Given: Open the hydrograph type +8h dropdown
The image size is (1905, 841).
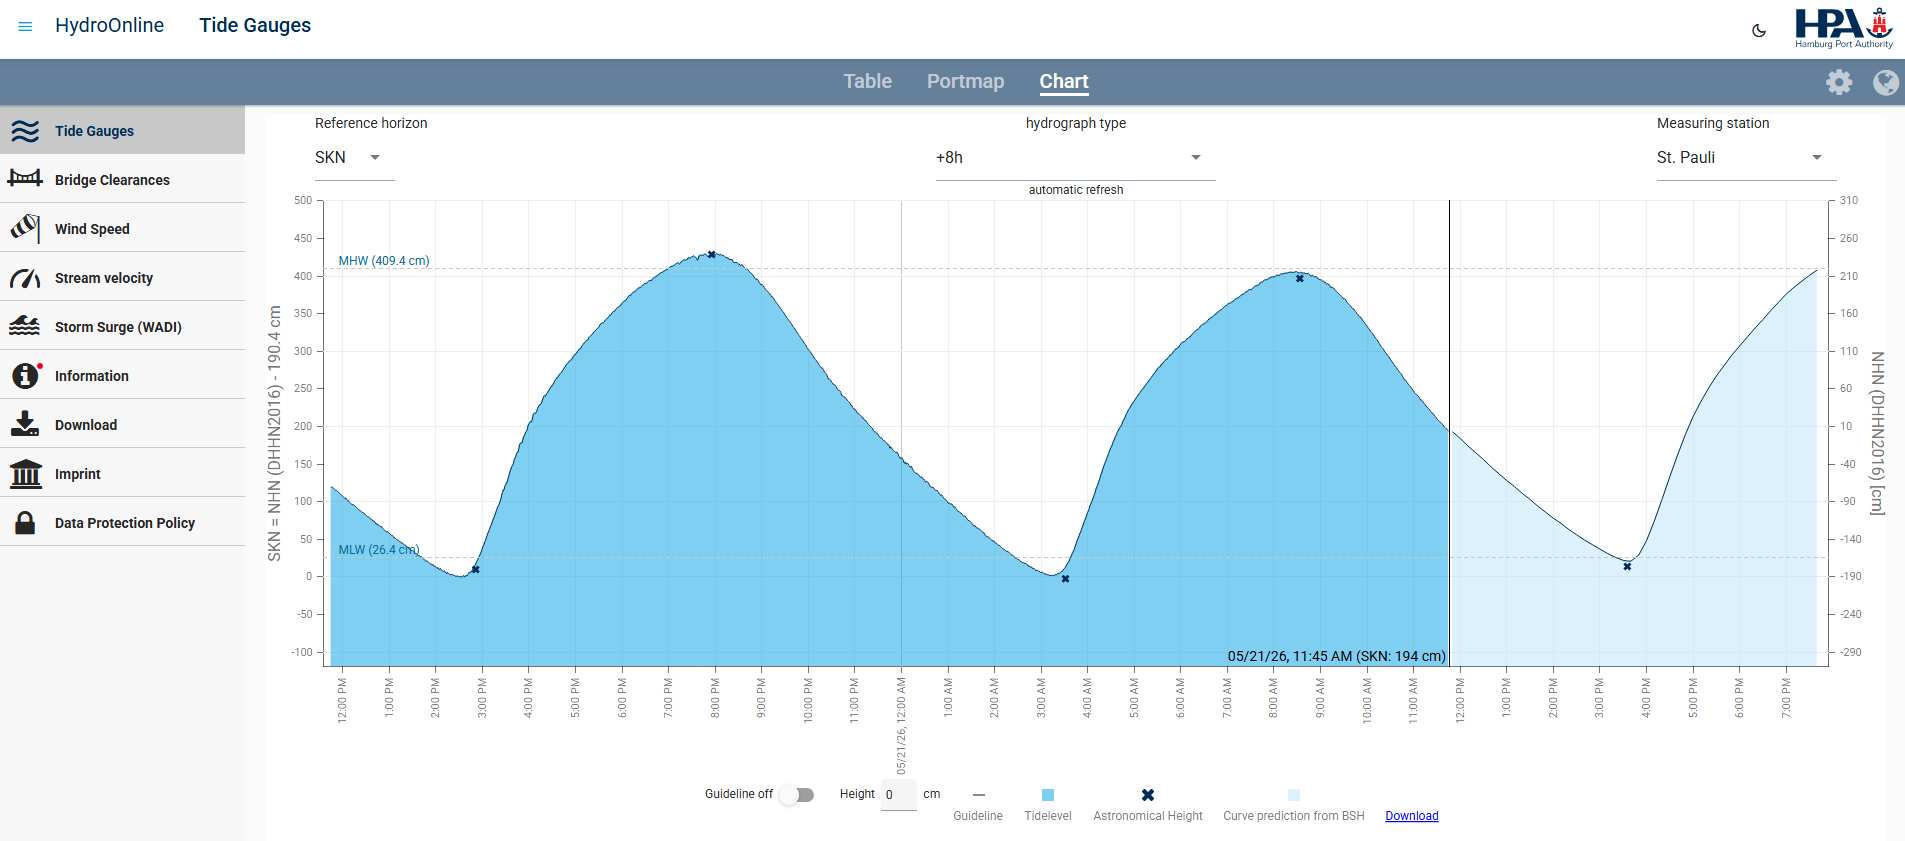Looking at the screenshot, I should tap(1075, 158).
